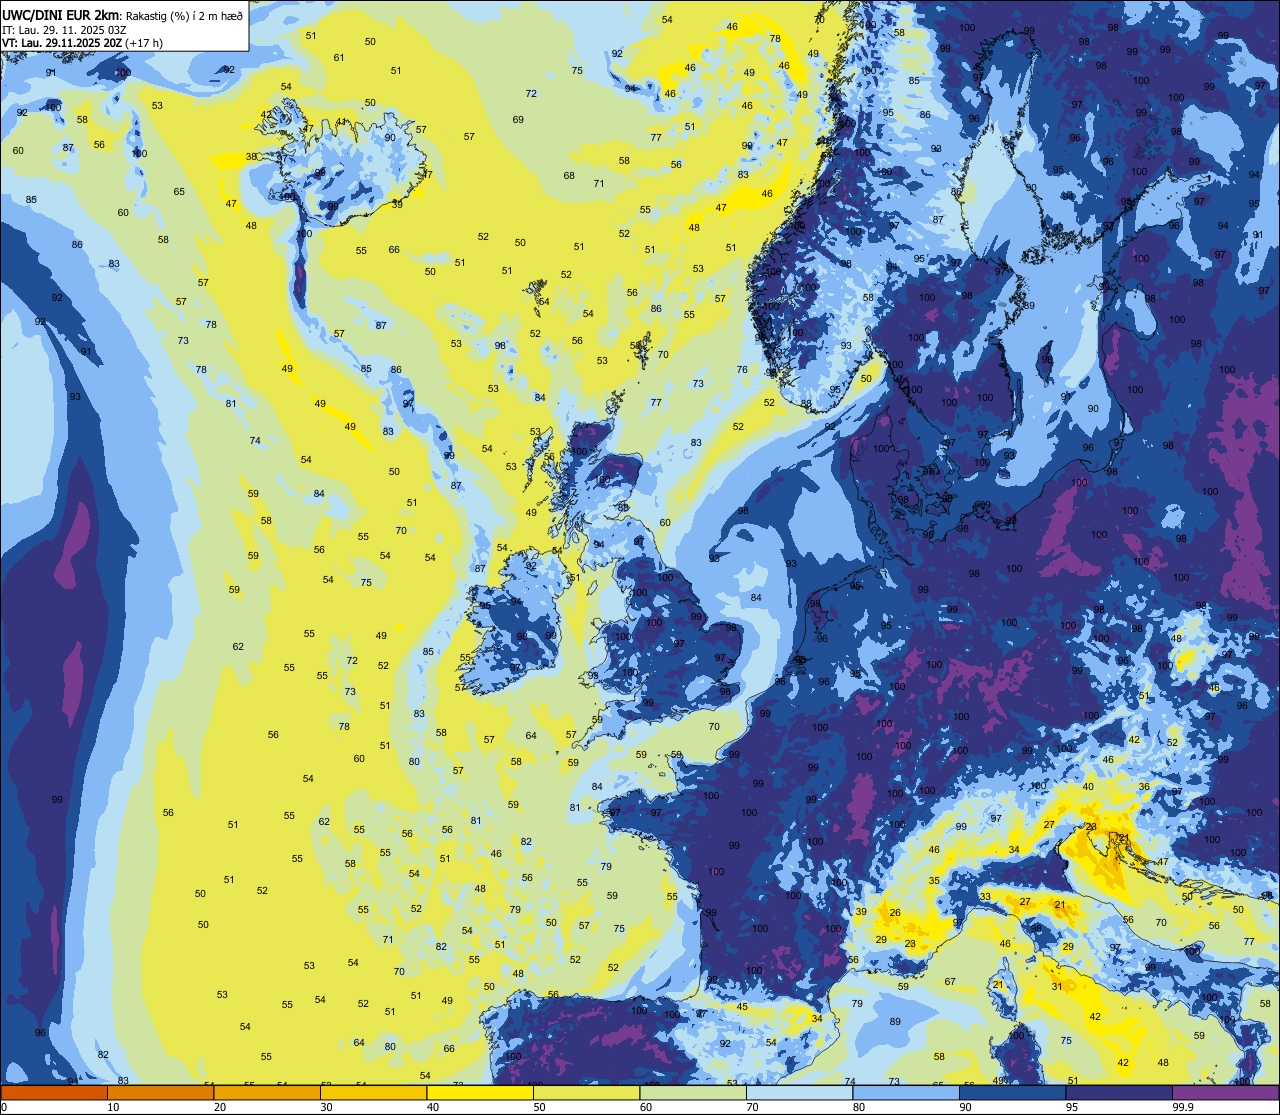
Task: Click the map value '68' east of Iceland
Action: point(569,176)
